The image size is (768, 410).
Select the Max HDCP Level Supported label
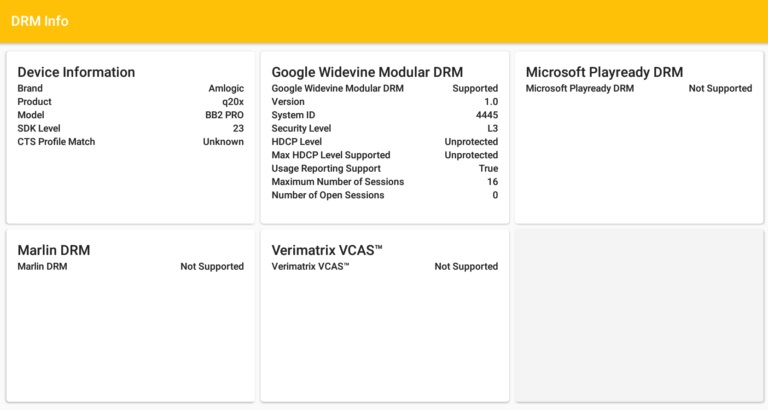(331, 155)
